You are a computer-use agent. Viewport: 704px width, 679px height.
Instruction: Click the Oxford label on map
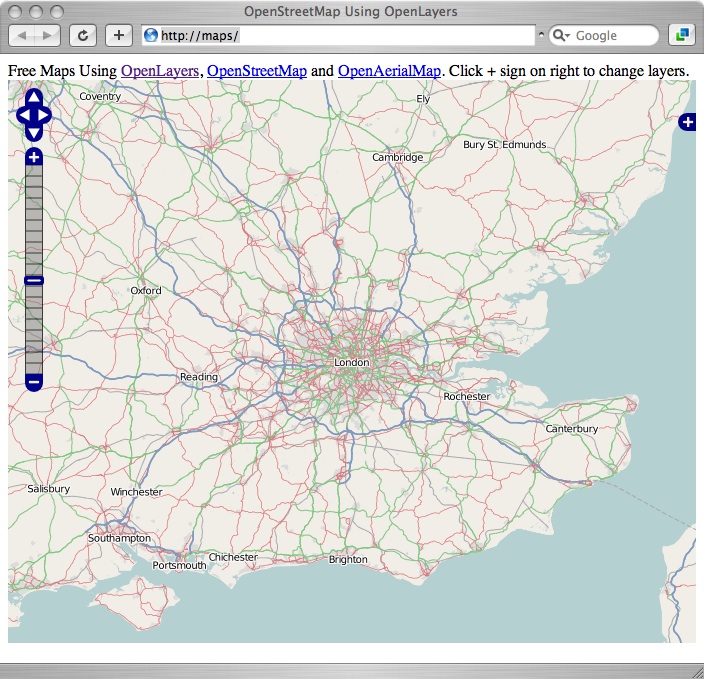coord(146,291)
